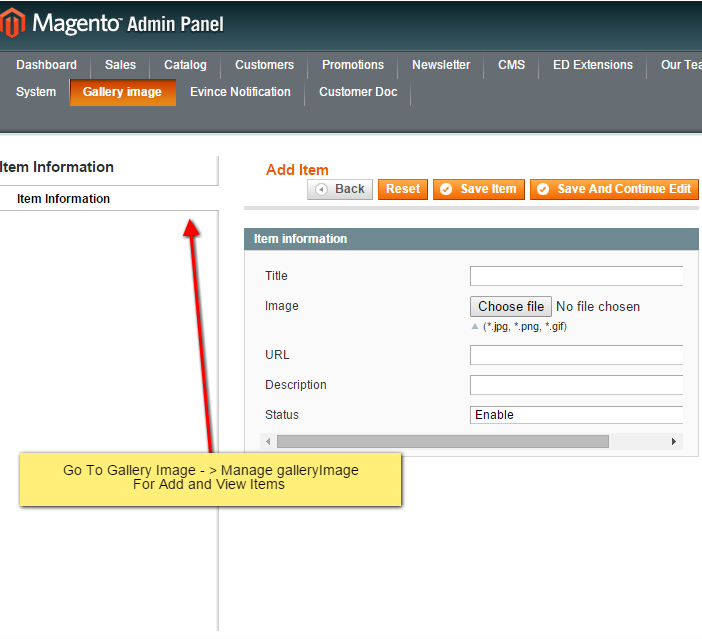Viewport: 702px width, 639px height.
Task: Click the URL input field
Action: 576,355
